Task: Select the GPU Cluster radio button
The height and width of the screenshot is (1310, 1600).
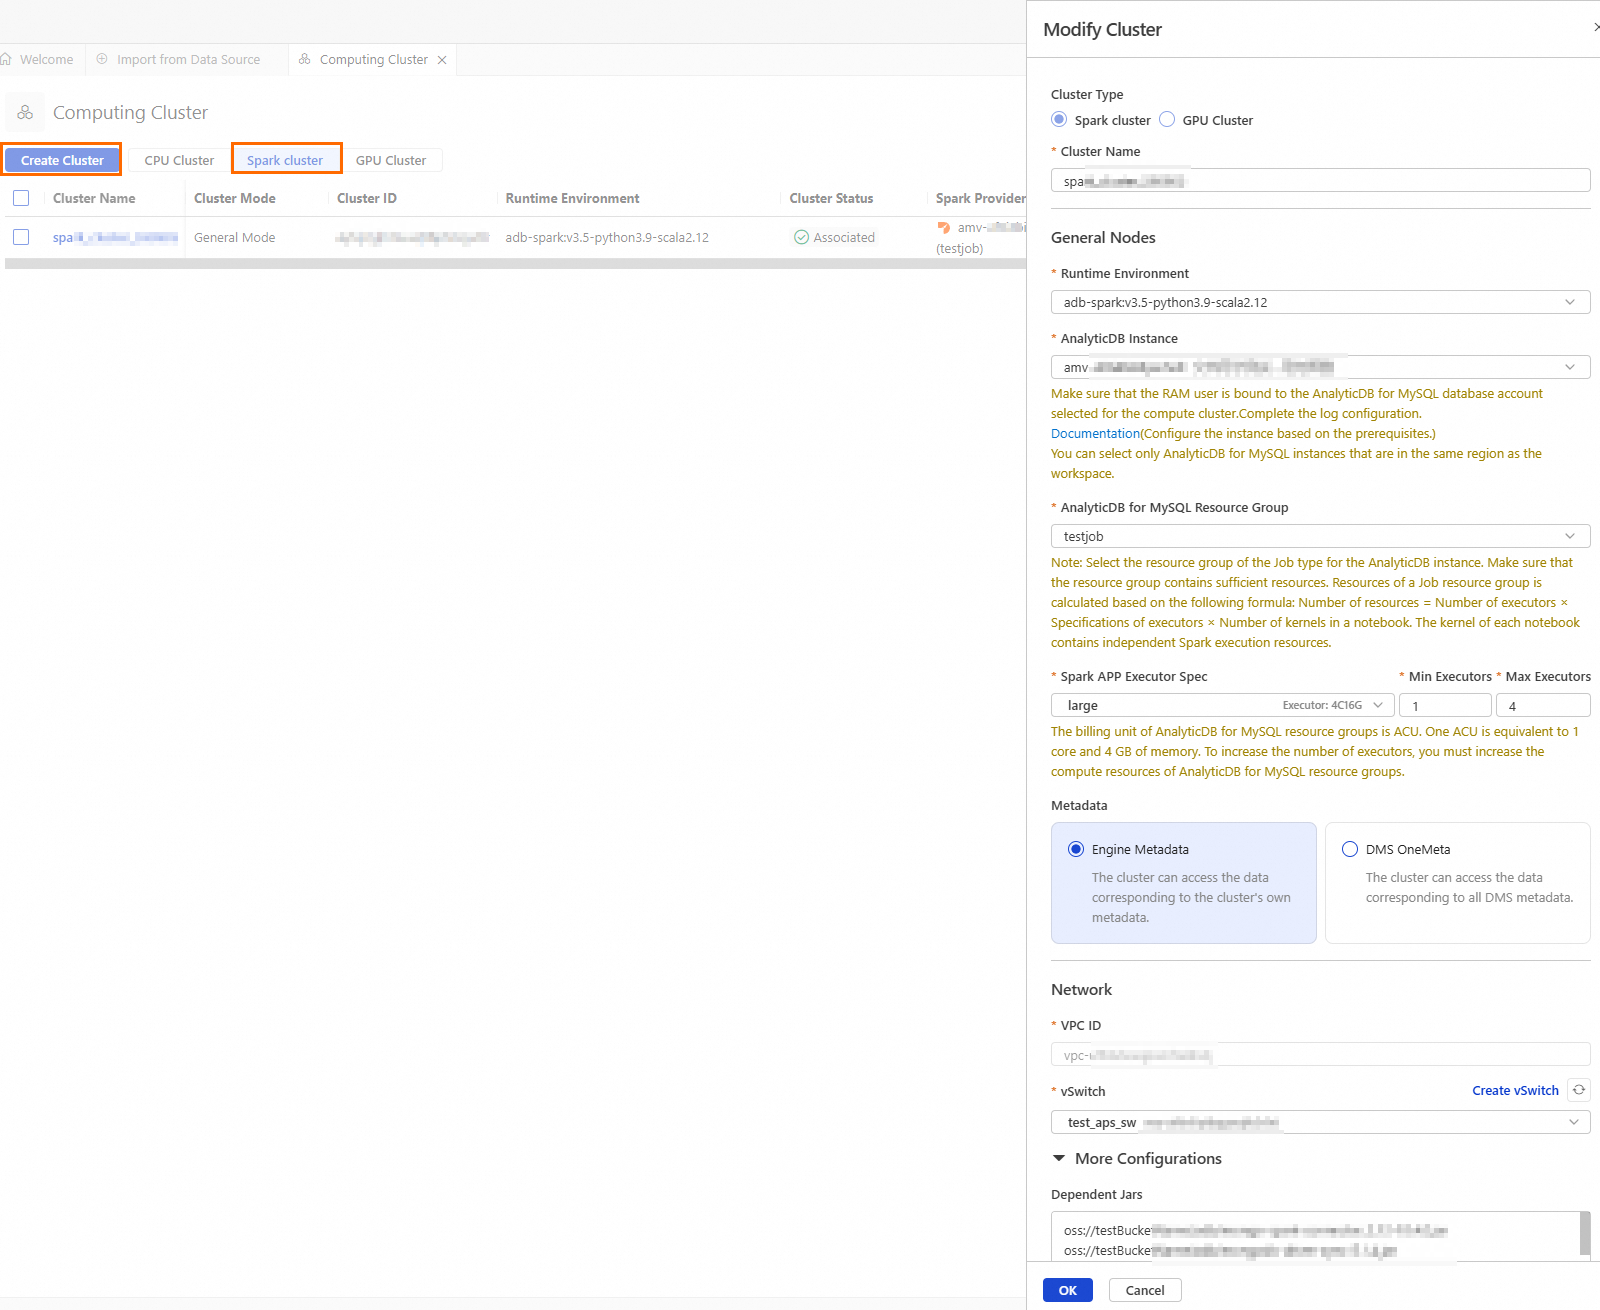Action: (1167, 120)
